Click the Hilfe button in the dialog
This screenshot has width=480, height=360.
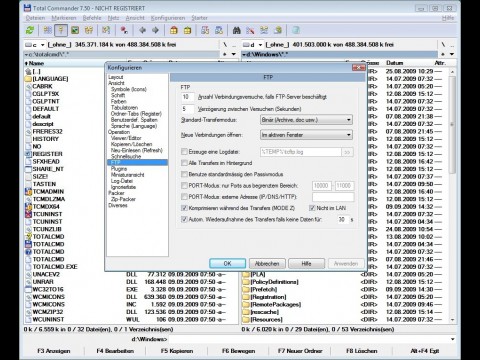pos(306,264)
